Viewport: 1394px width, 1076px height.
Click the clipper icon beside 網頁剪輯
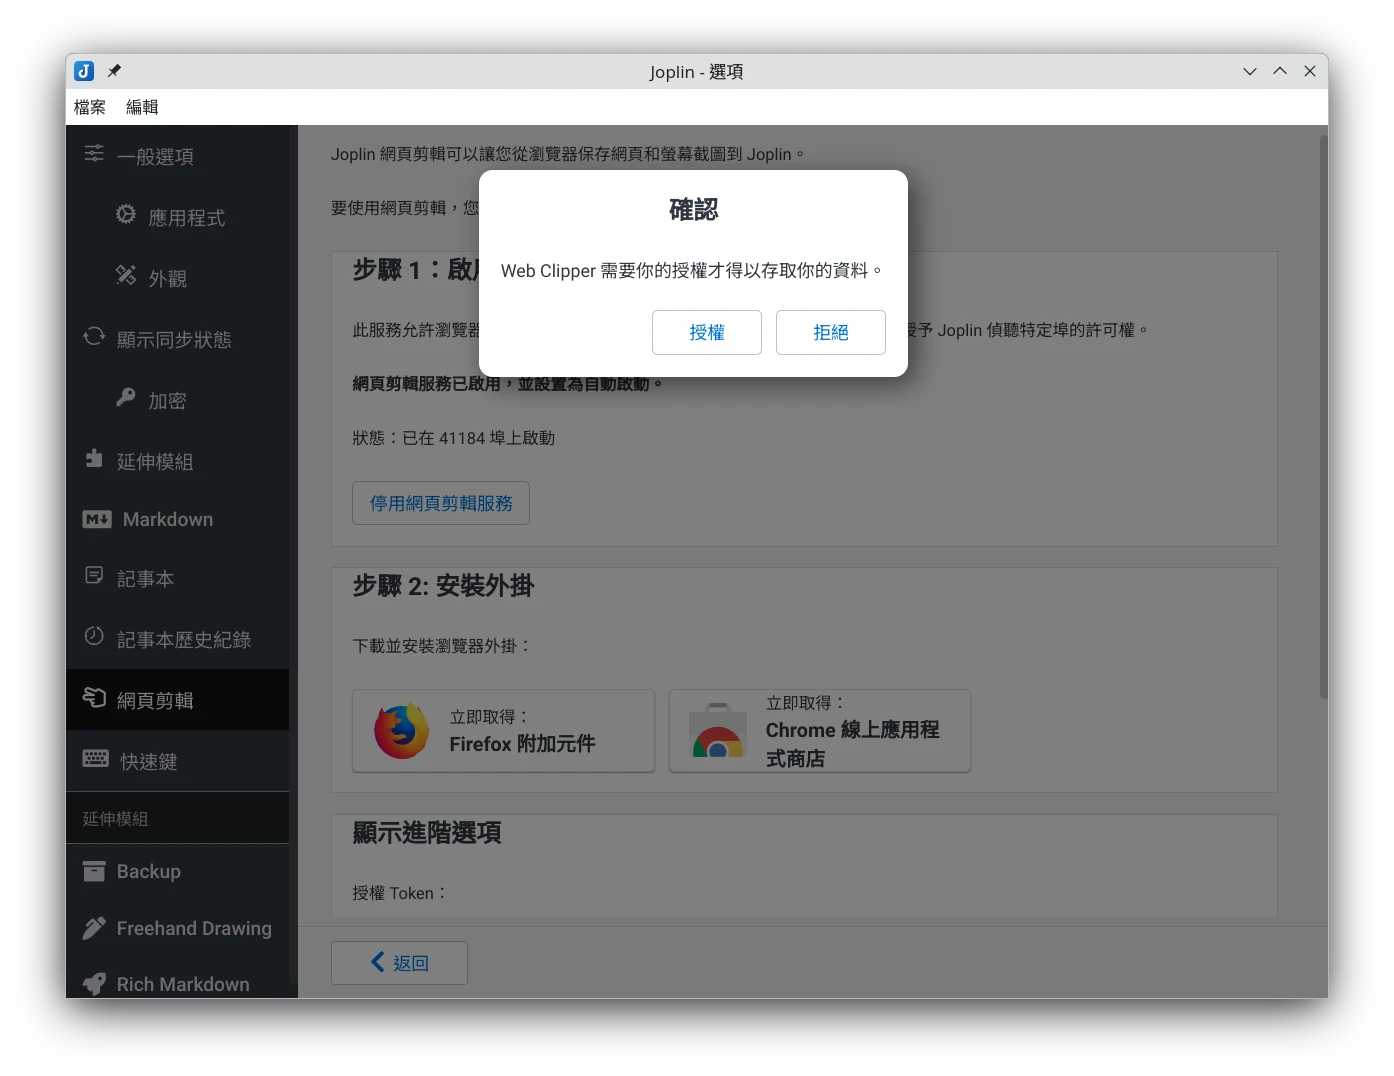click(x=94, y=697)
